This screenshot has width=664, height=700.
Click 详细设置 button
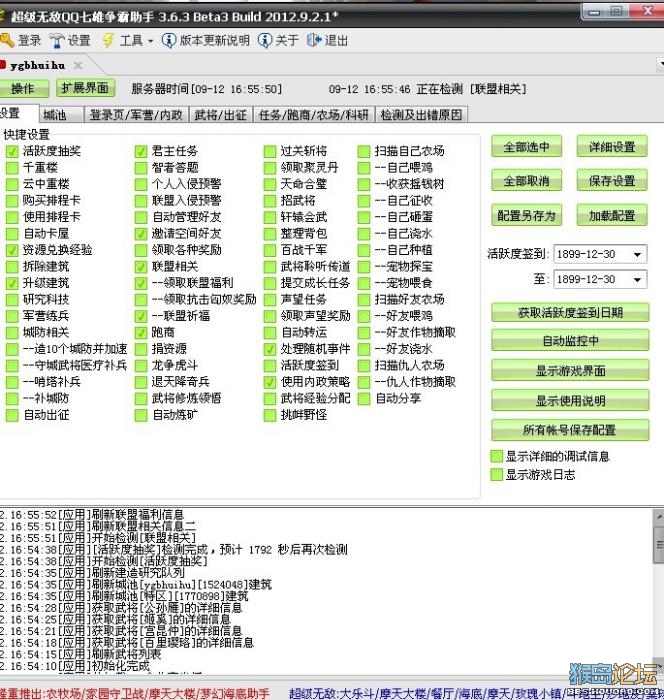pyautogui.click(x=612, y=146)
